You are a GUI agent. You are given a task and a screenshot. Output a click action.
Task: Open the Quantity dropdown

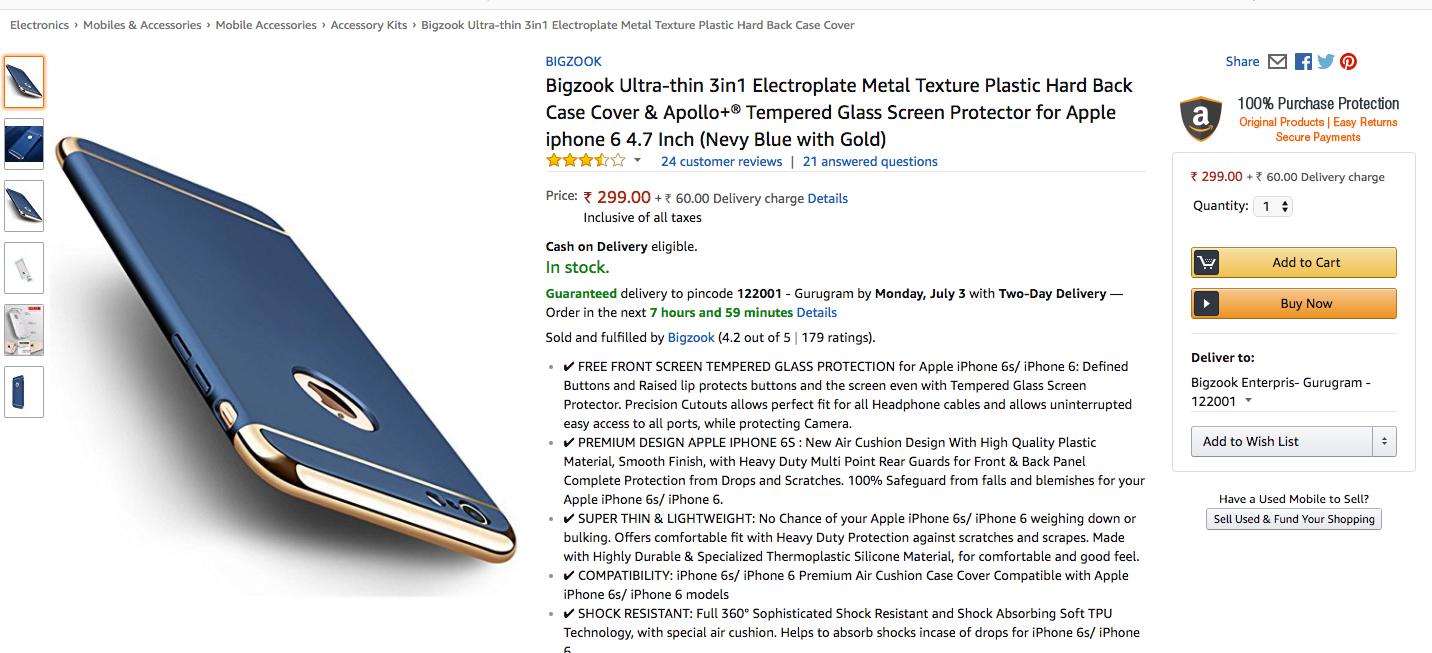[x=1273, y=207]
